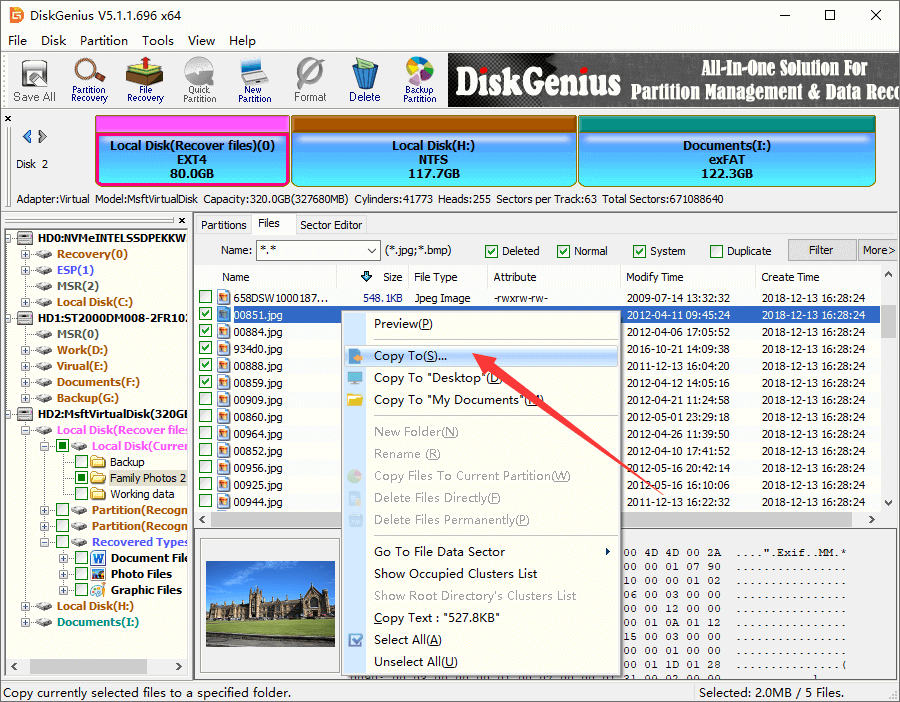The height and width of the screenshot is (702, 900).
Task: Toggle the System filter checkbox
Action: point(639,251)
